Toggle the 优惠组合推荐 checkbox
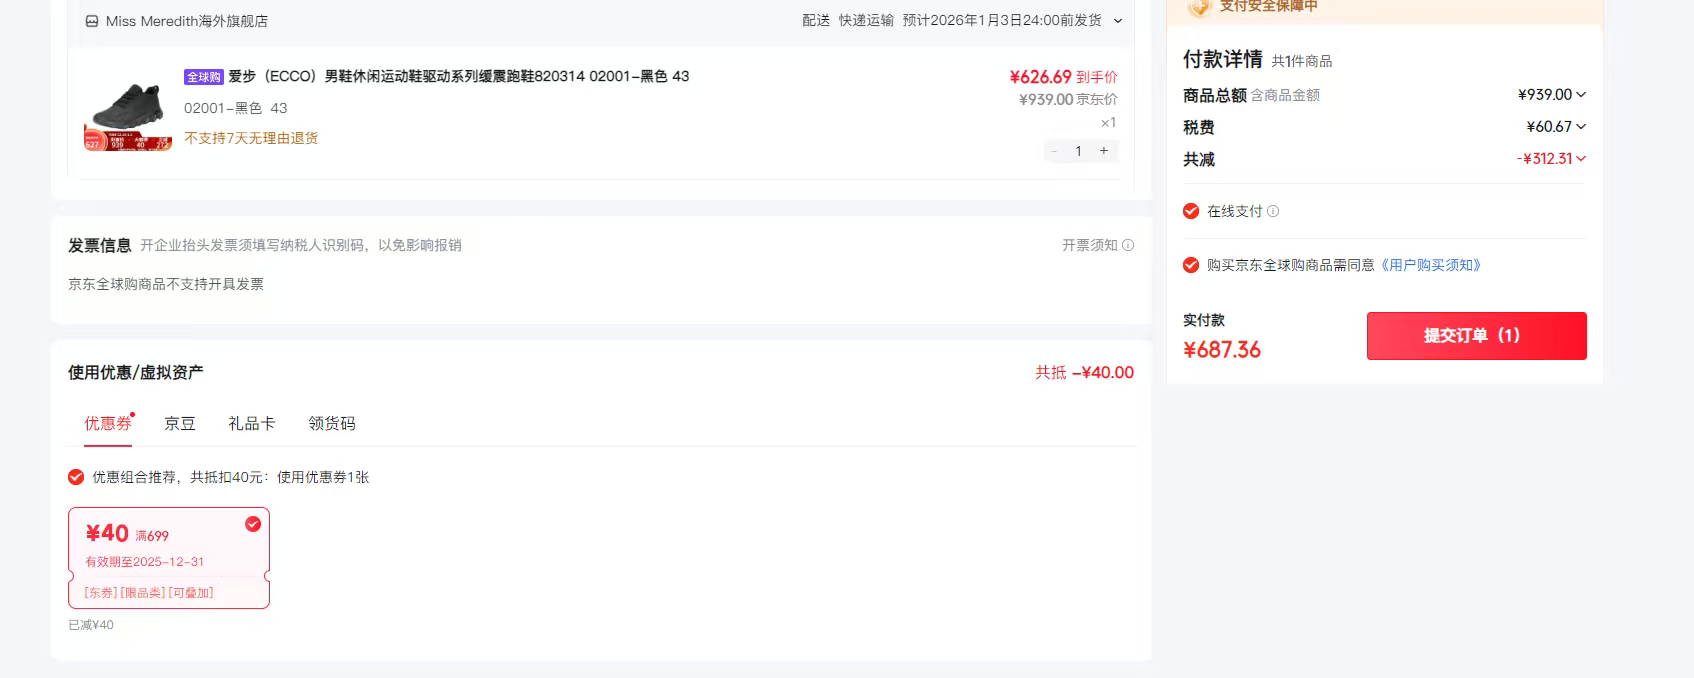Image resolution: width=1694 pixels, height=678 pixels. (x=76, y=477)
